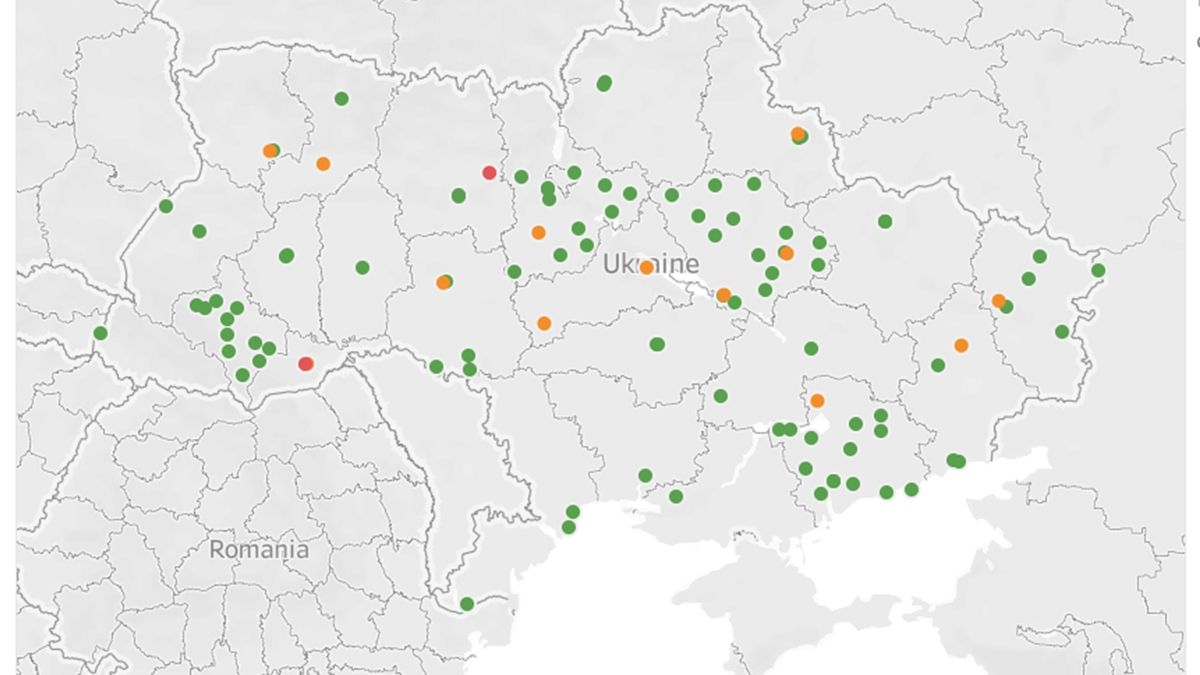Select the orange marker beside the Ukraine label
This screenshot has width=1200, height=675.
644,270
